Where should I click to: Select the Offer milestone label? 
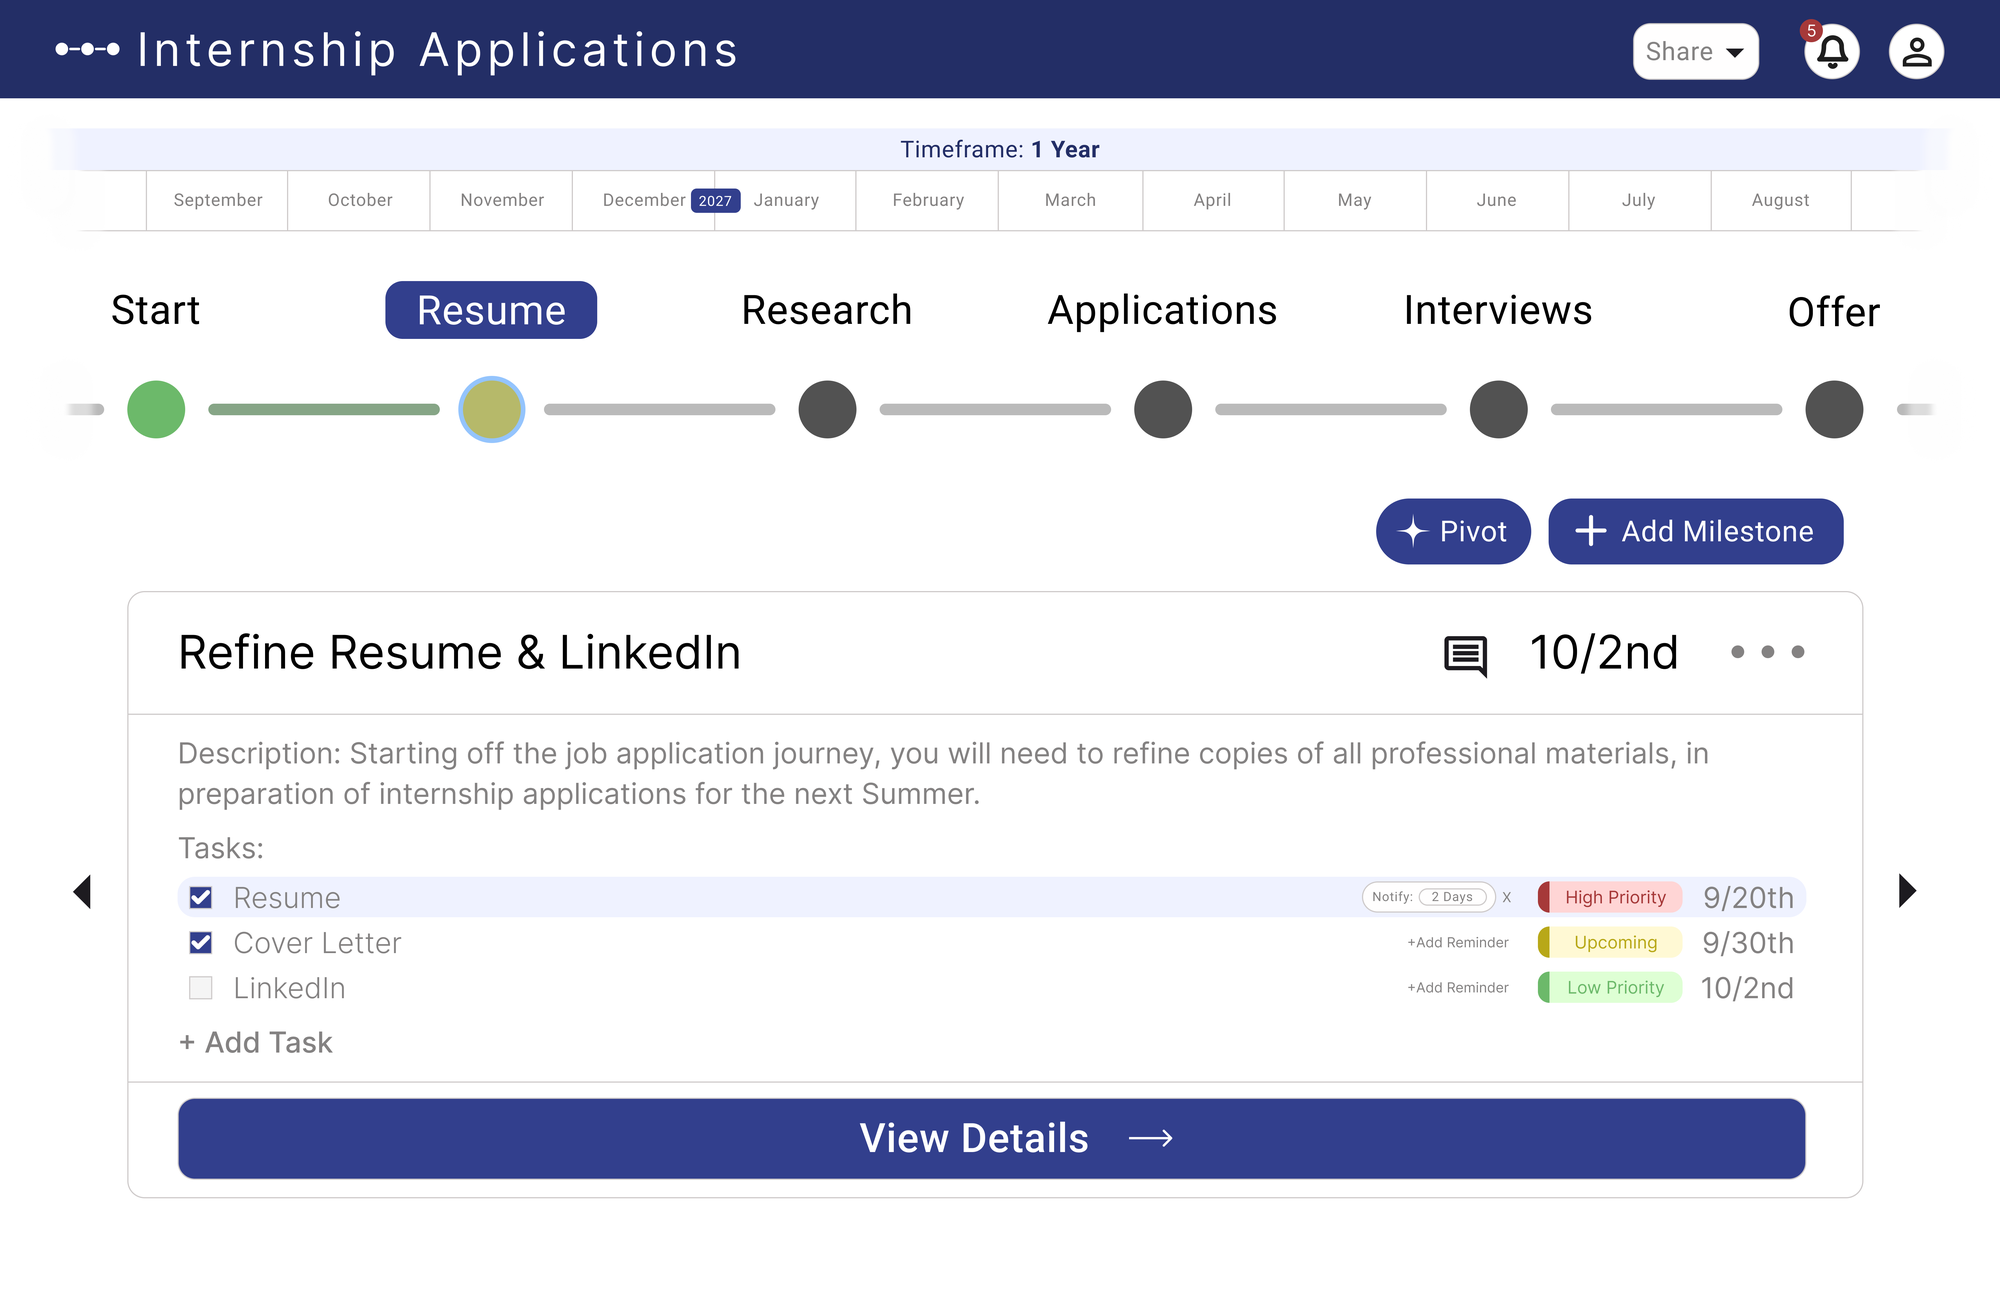[1834, 312]
